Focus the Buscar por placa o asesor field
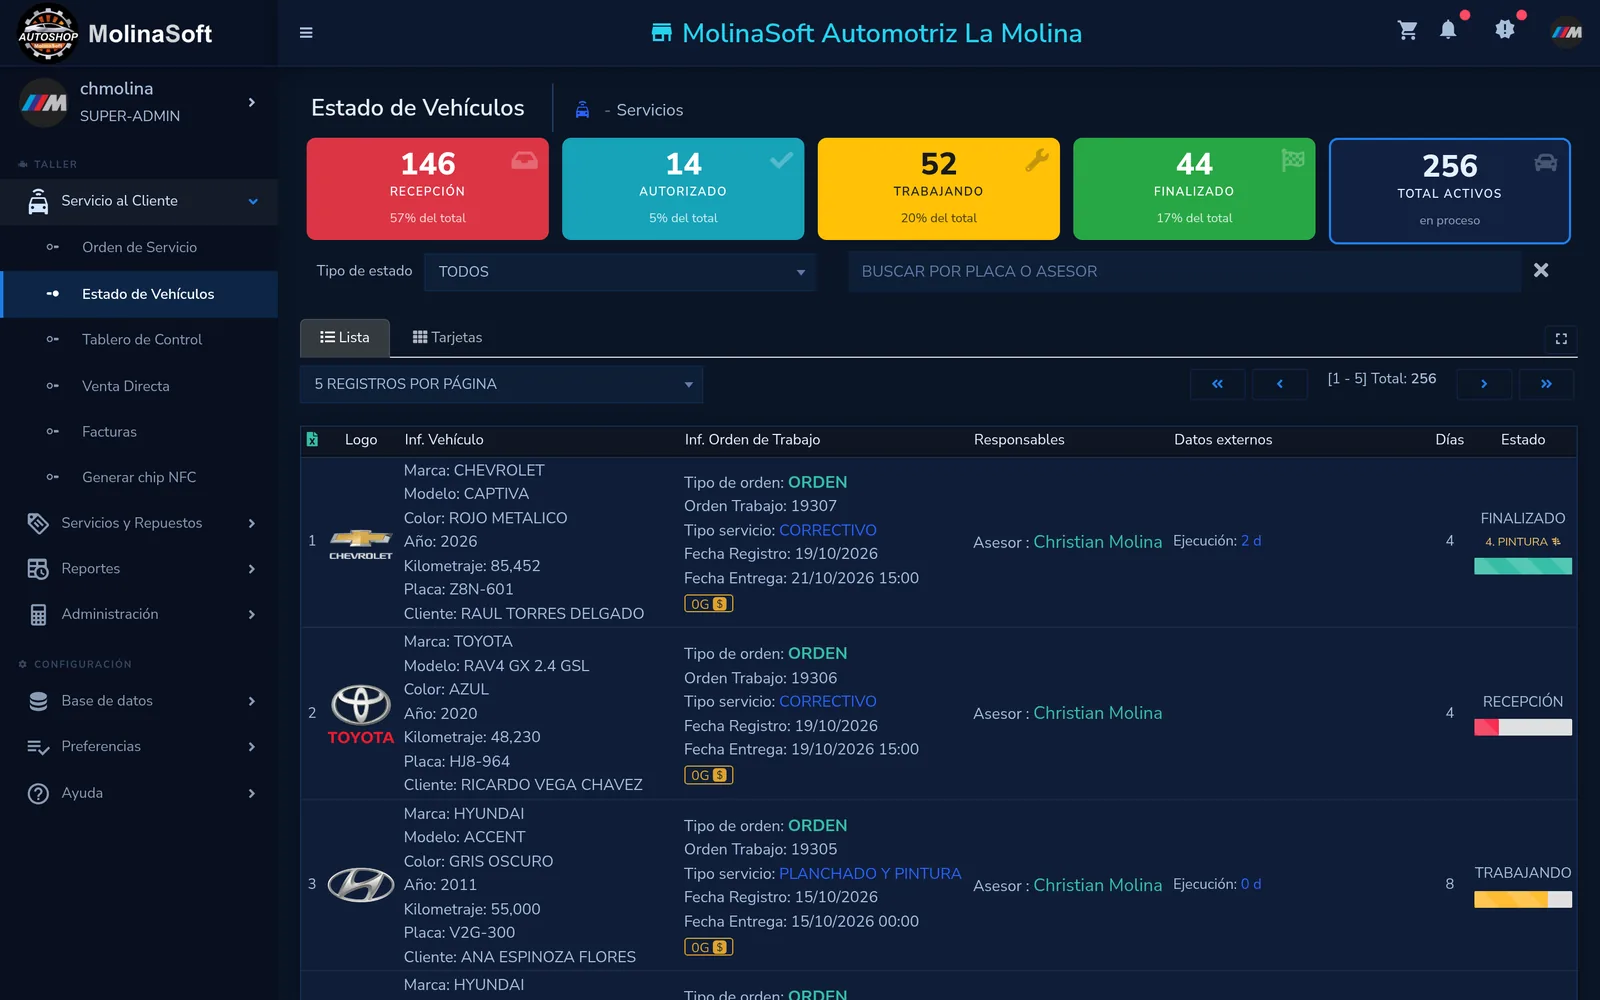The image size is (1600, 1000). [x=1184, y=272]
